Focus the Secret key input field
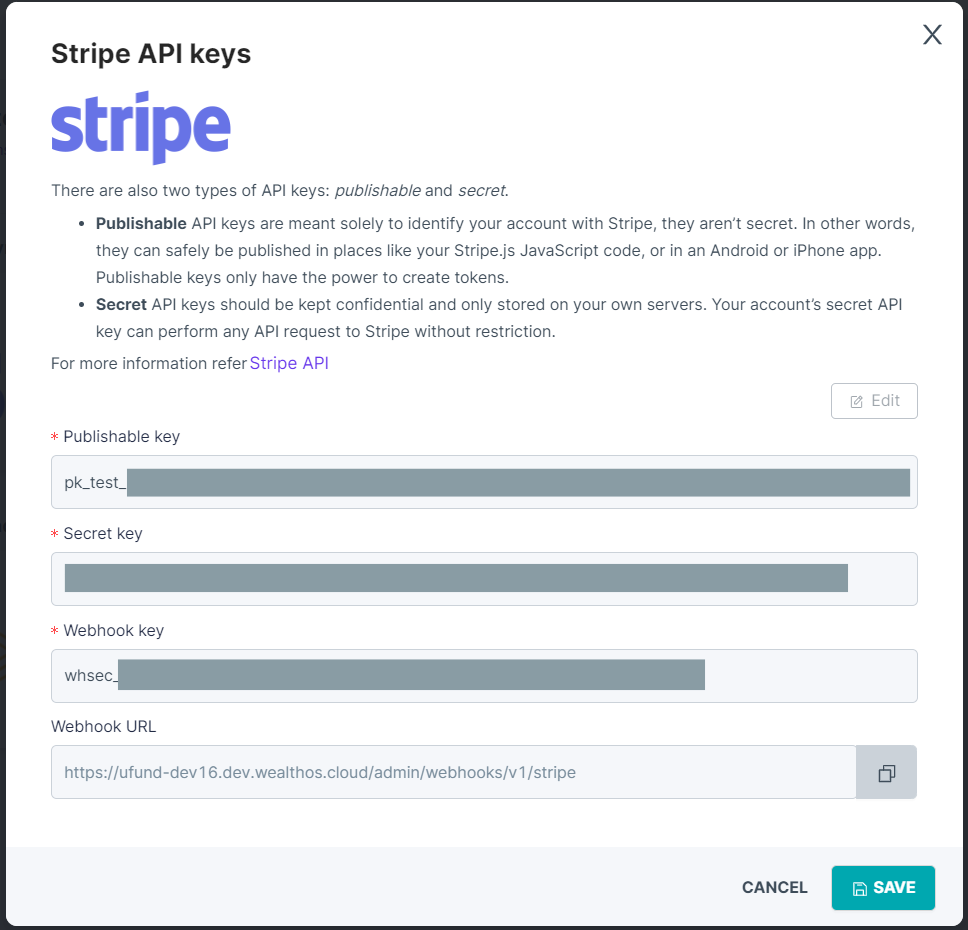This screenshot has width=968, height=930. click(484, 579)
